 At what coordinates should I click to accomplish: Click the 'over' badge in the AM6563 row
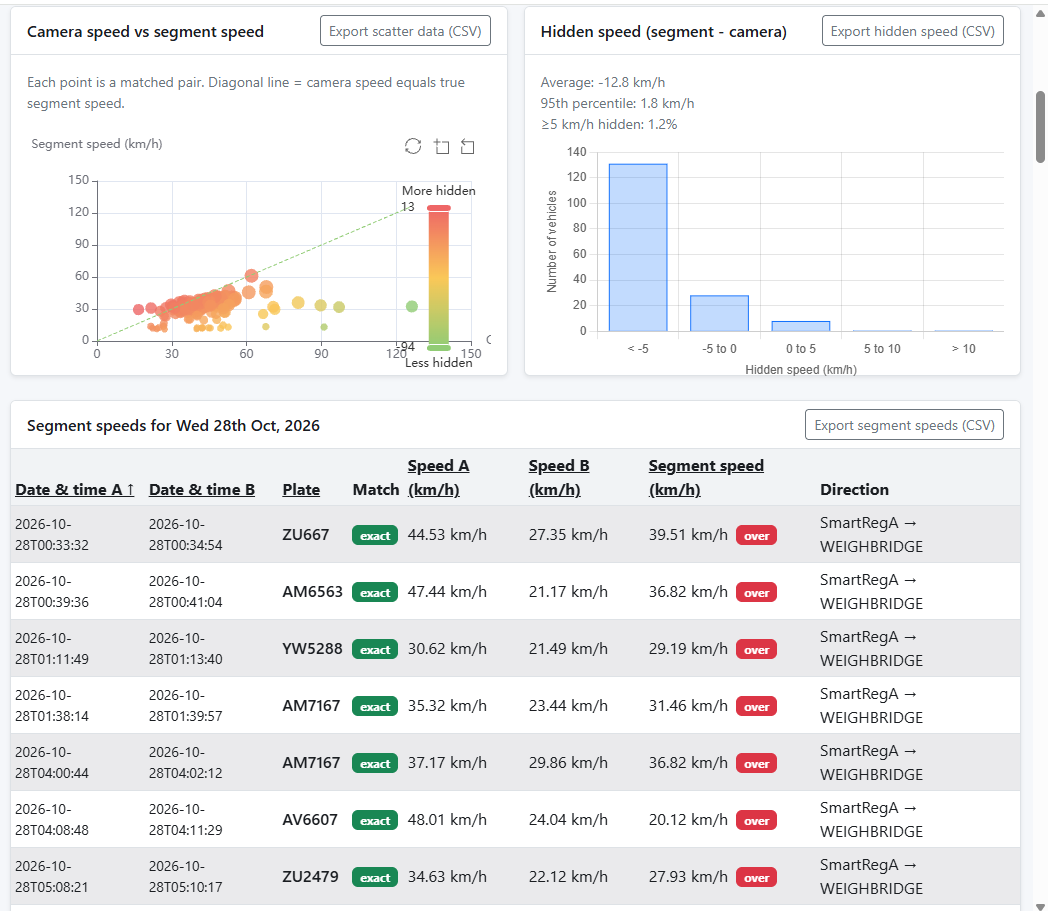pos(757,592)
